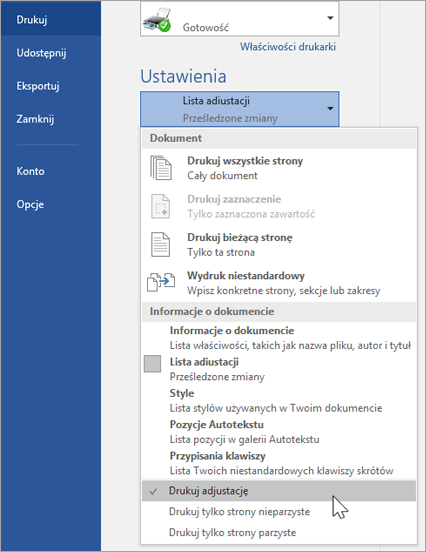The width and height of the screenshot is (426, 552).
Task: Select Udostępnij in the sidebar
Action: pos(41,53)
